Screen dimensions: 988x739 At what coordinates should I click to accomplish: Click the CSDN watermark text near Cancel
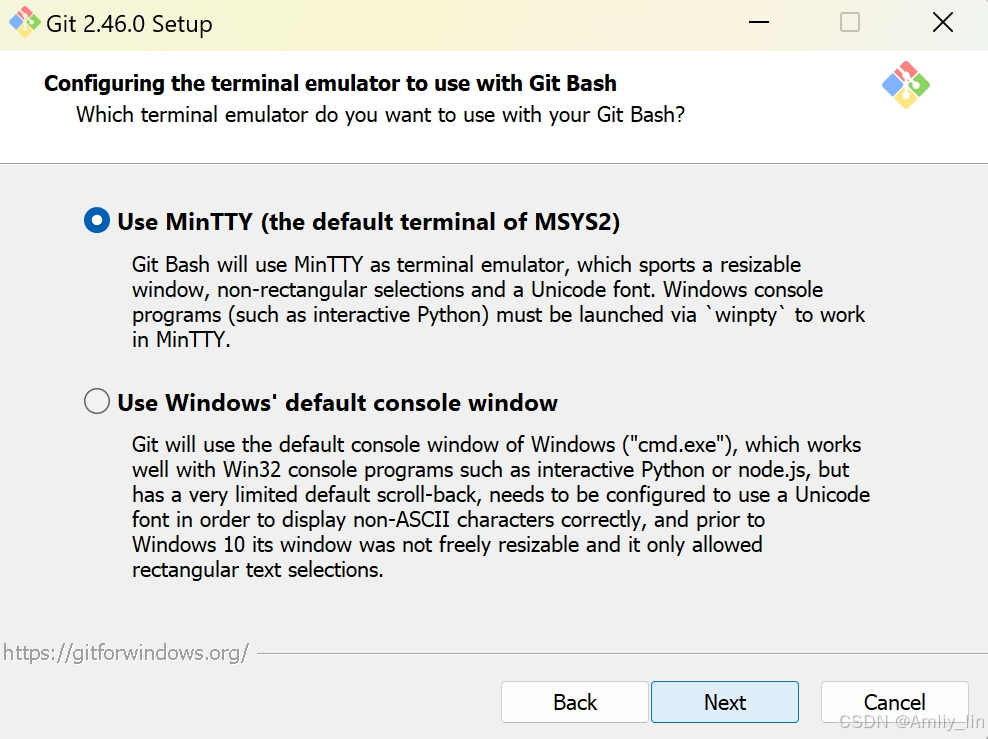pos(912,721)
